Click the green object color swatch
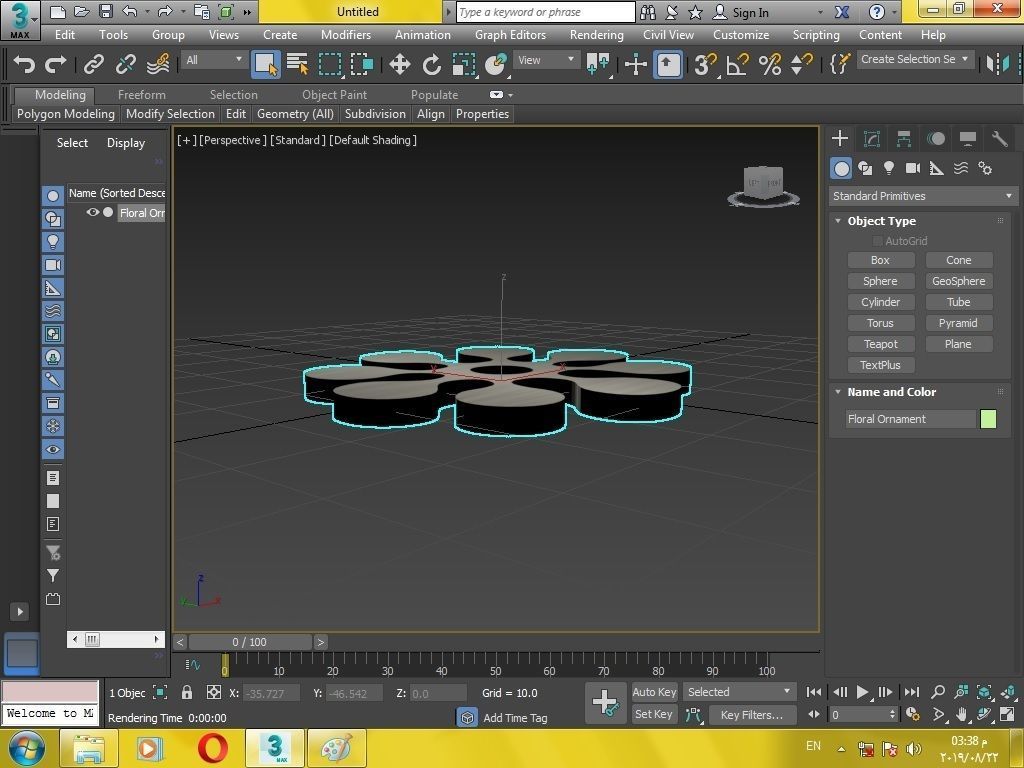The image size is (1024, 768). [988, 419]
